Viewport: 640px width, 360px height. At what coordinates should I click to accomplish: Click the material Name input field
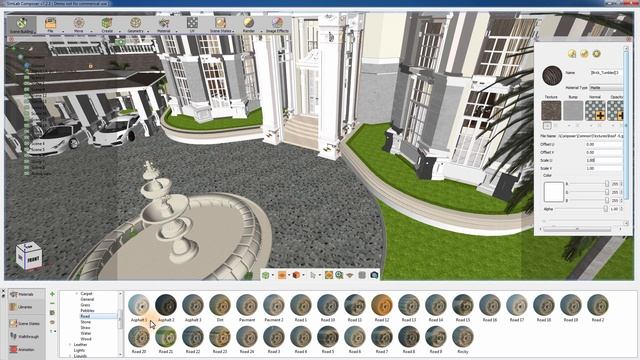(x=607, y=73)
